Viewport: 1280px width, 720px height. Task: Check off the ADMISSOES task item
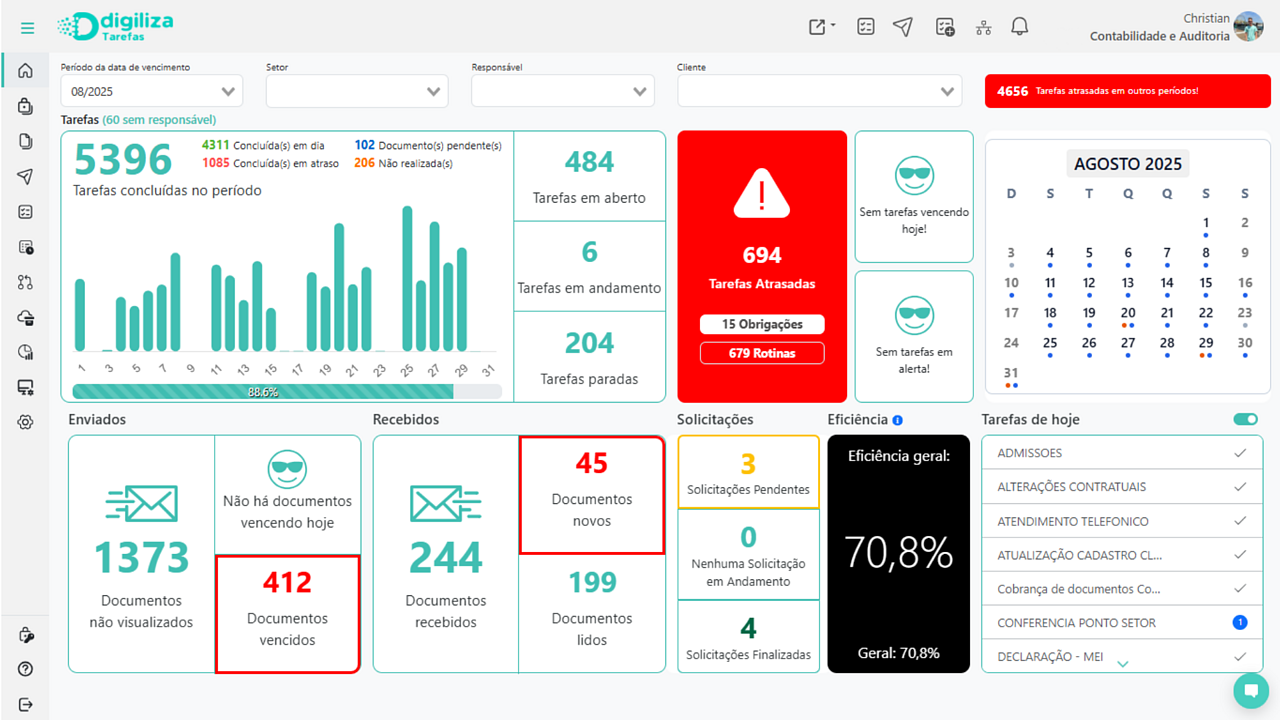(1241, 453)
